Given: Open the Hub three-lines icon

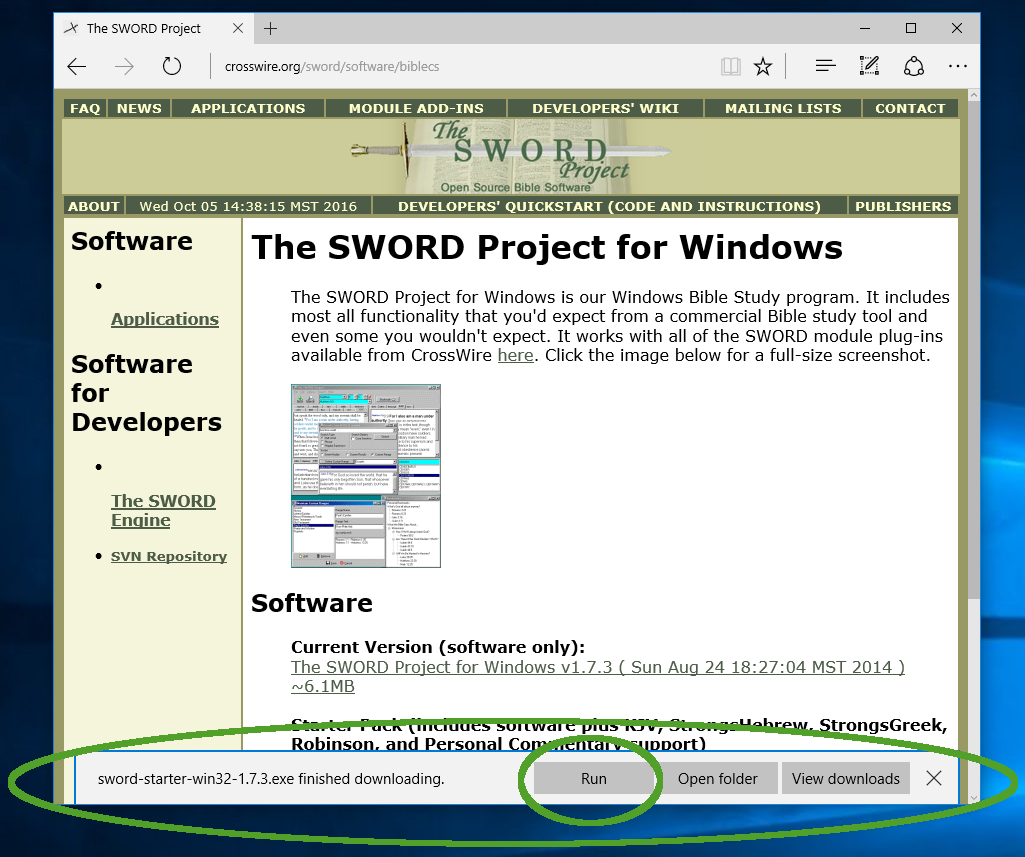Looking at the screenshot, I should [x=825, y=67].
